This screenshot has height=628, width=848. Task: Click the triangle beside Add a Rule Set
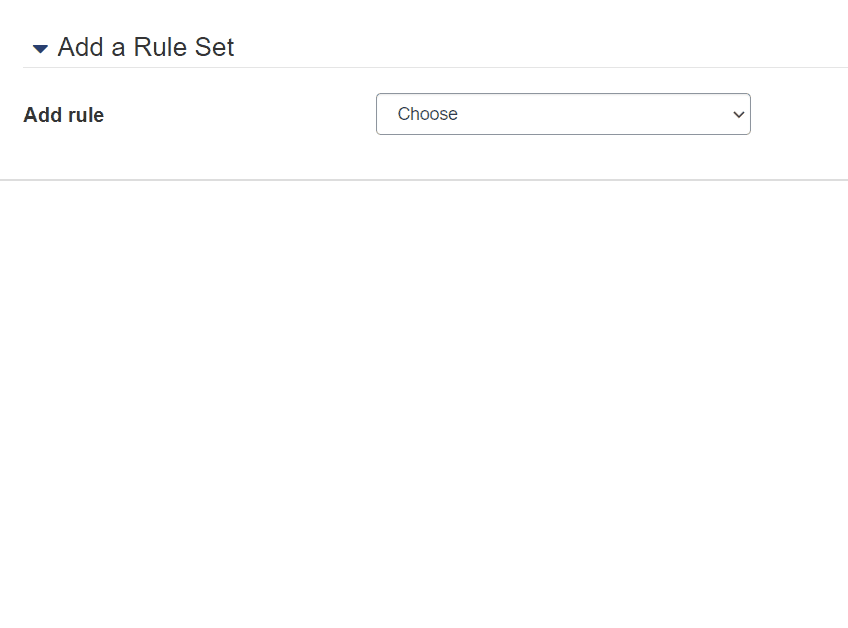point(40,48)
